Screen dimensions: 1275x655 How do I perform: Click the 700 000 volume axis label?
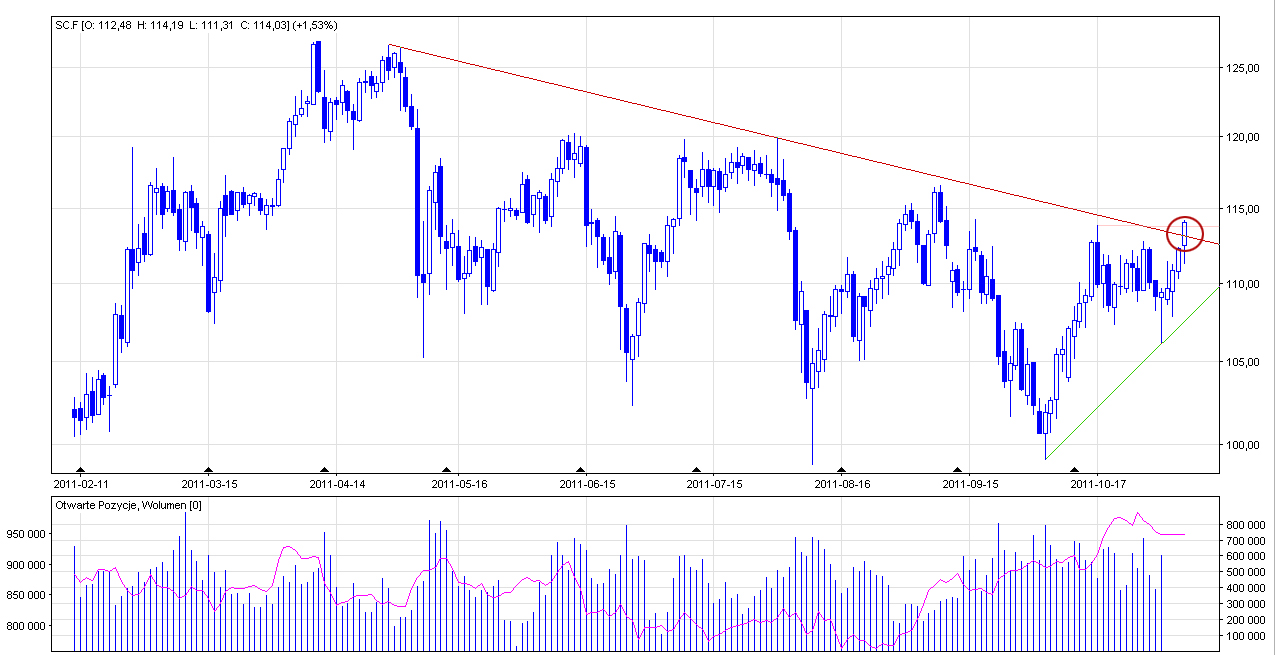(1247, 540)
